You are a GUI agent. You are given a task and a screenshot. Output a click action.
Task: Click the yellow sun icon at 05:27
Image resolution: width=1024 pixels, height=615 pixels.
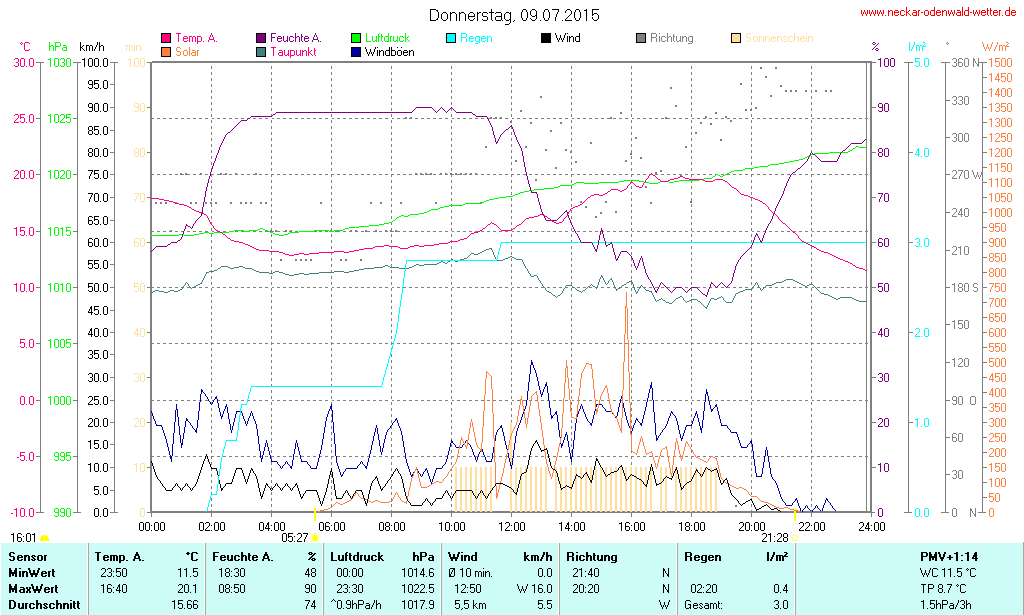(314, 538)
